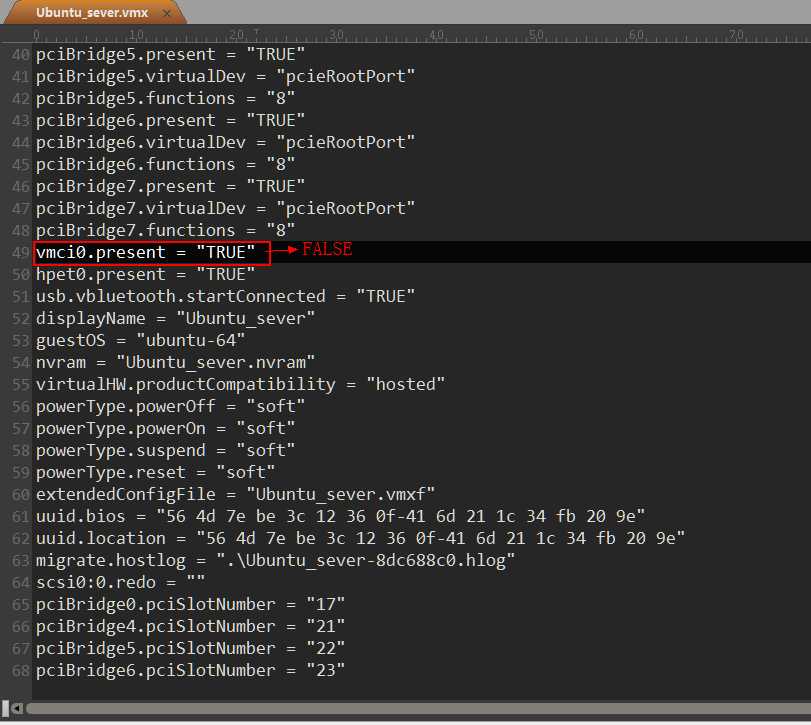The width and height of the screenshot is (811, 725).
Task: Click powerType.powerOn line
Action: (165, 428)
